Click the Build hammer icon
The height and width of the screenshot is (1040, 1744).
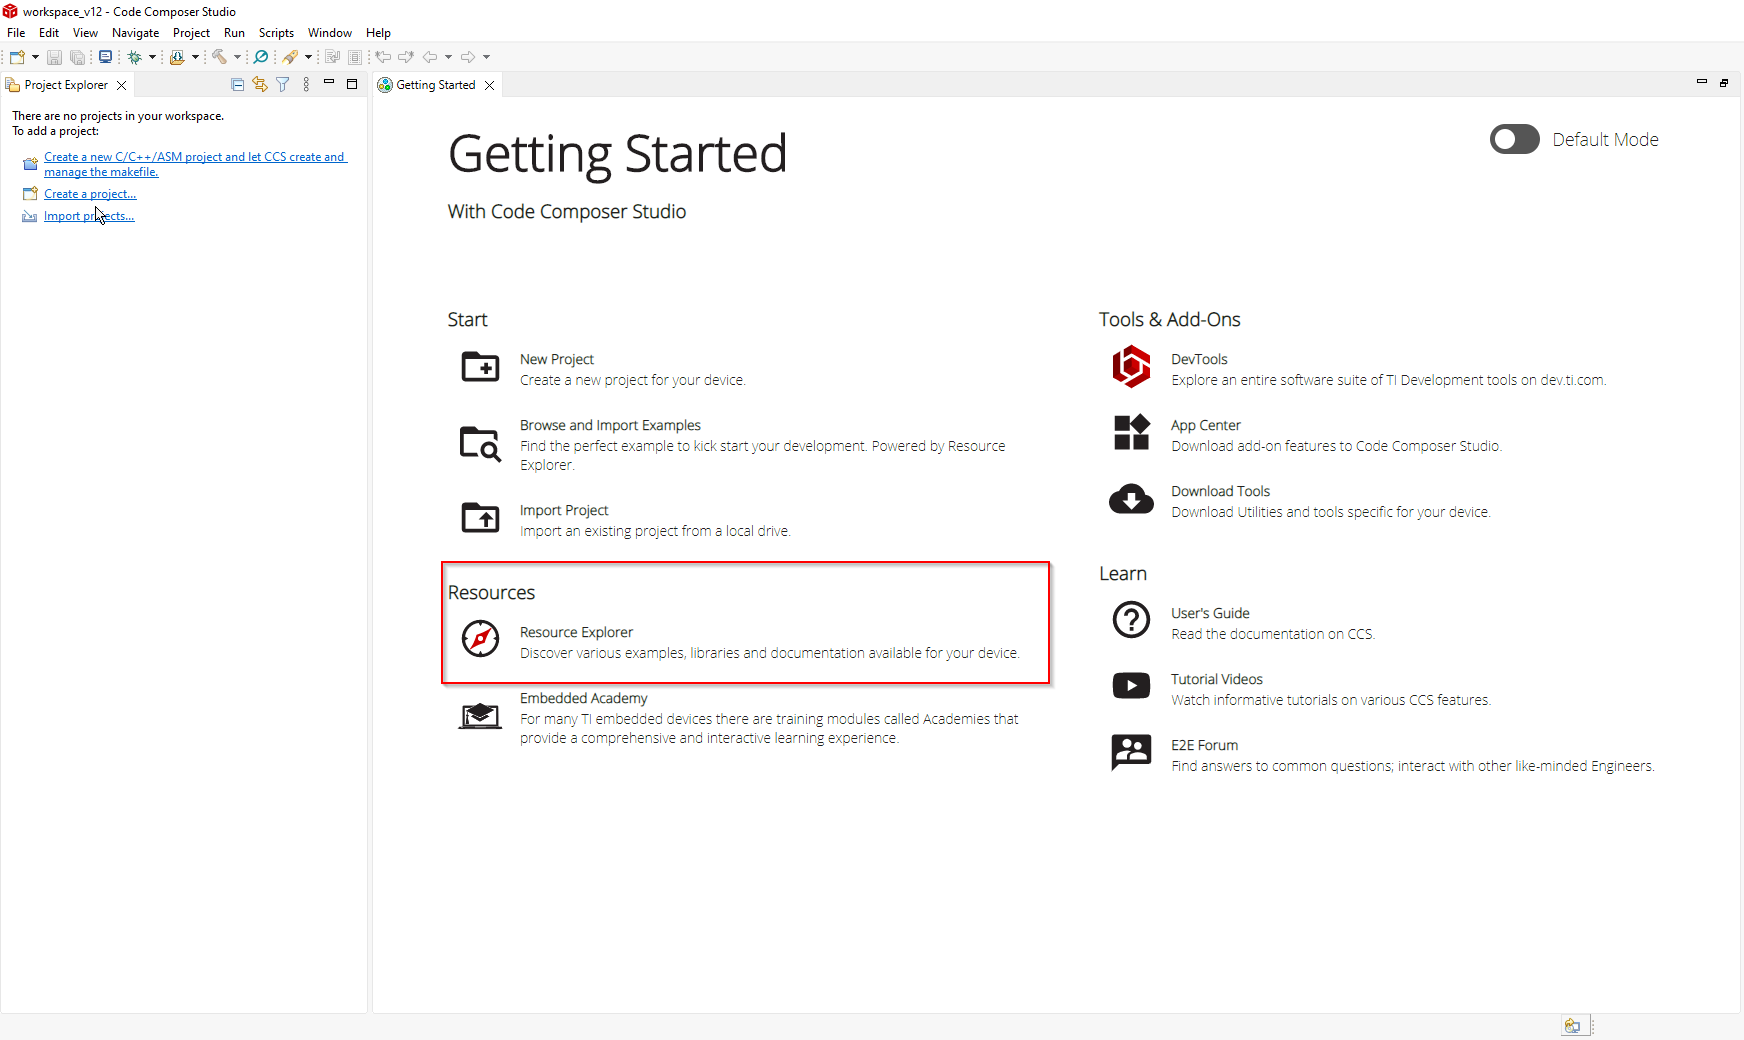pyautogui.click(x=219, y=57)
